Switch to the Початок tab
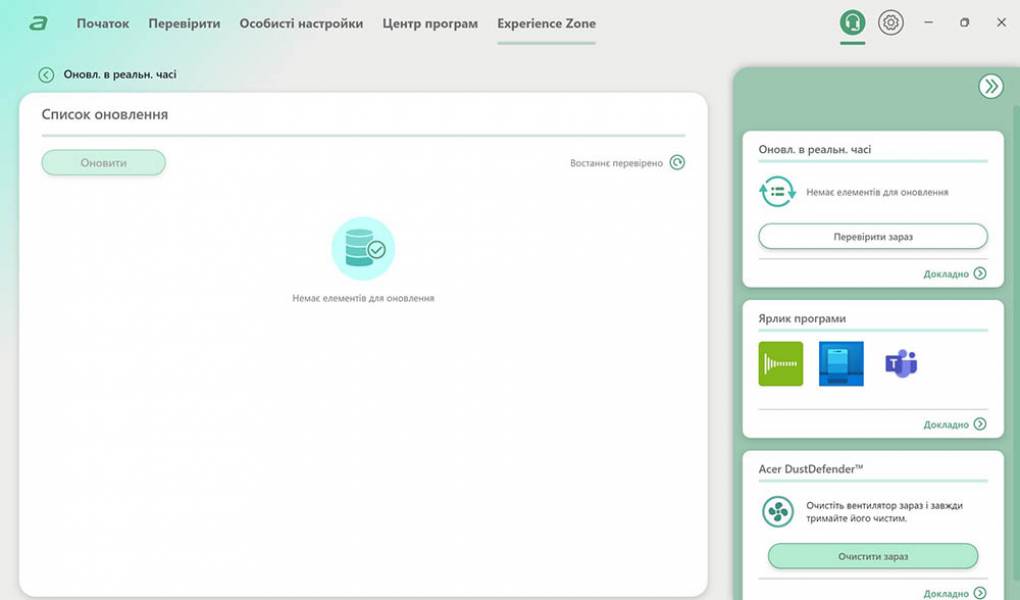The width and height of the screenshot is (1020, 600). 103,23
